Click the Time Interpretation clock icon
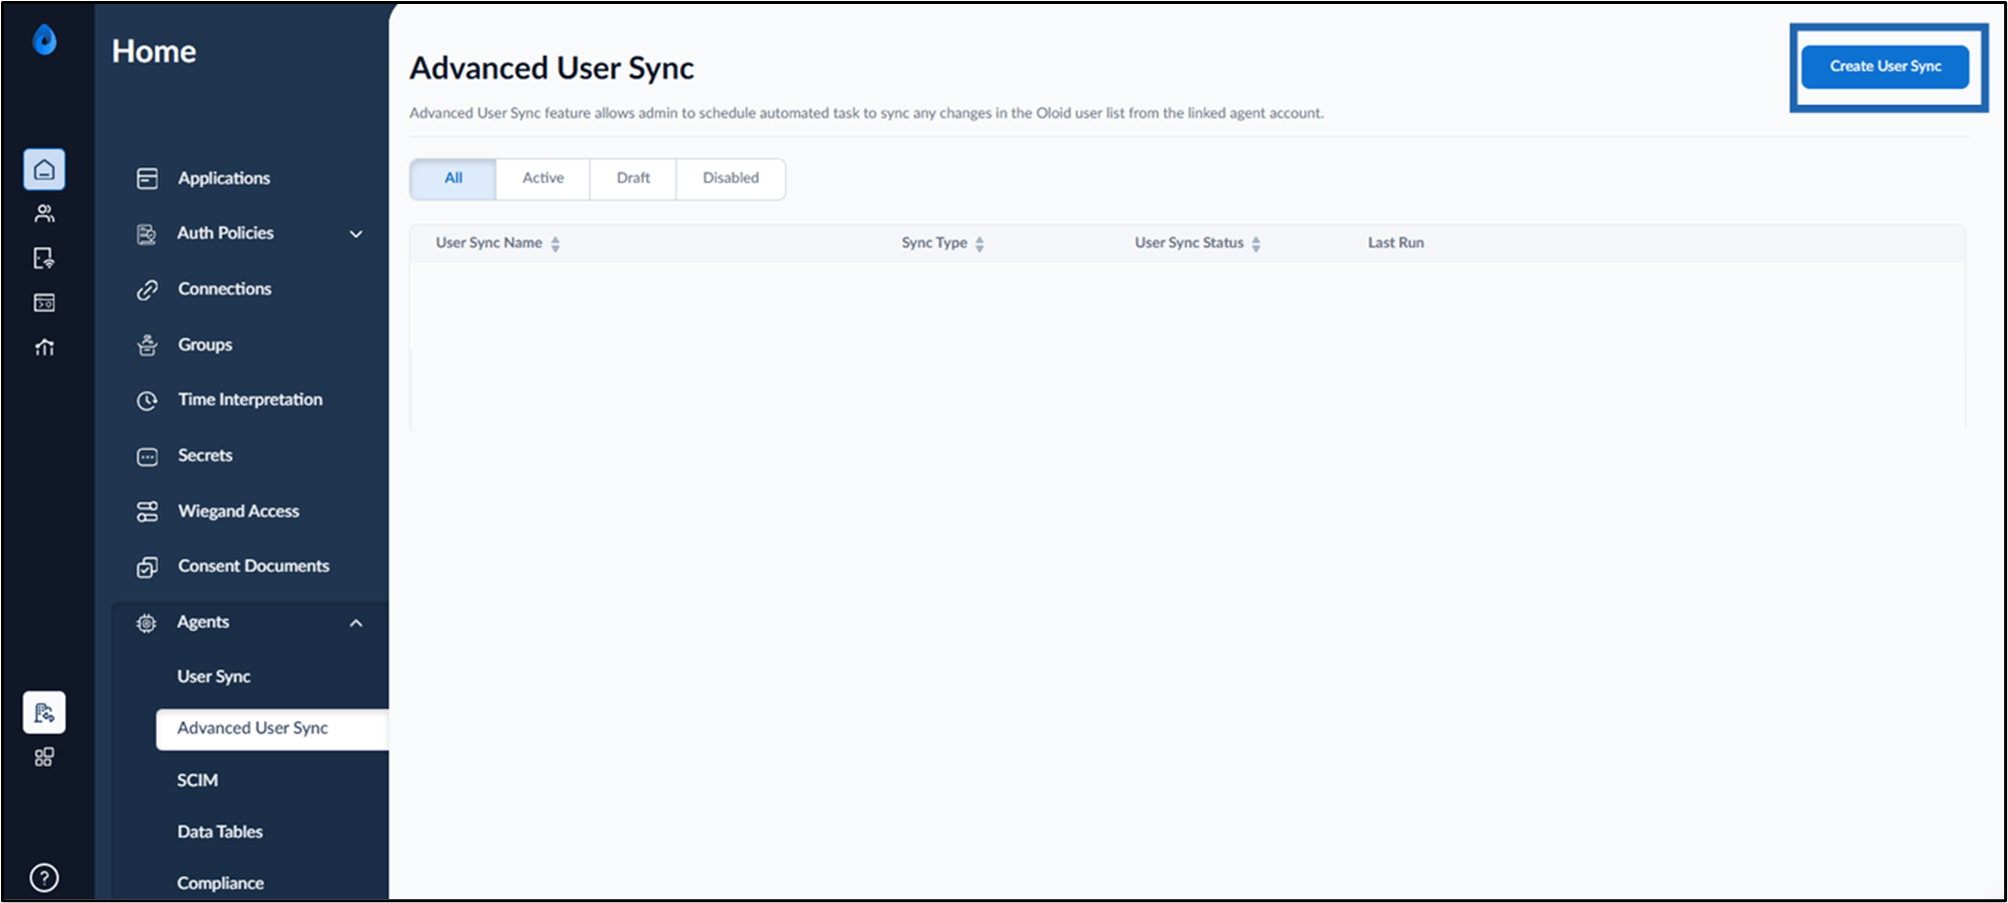Image resolution: width=2008 pixels, height=903 pixels. (147, 400)
